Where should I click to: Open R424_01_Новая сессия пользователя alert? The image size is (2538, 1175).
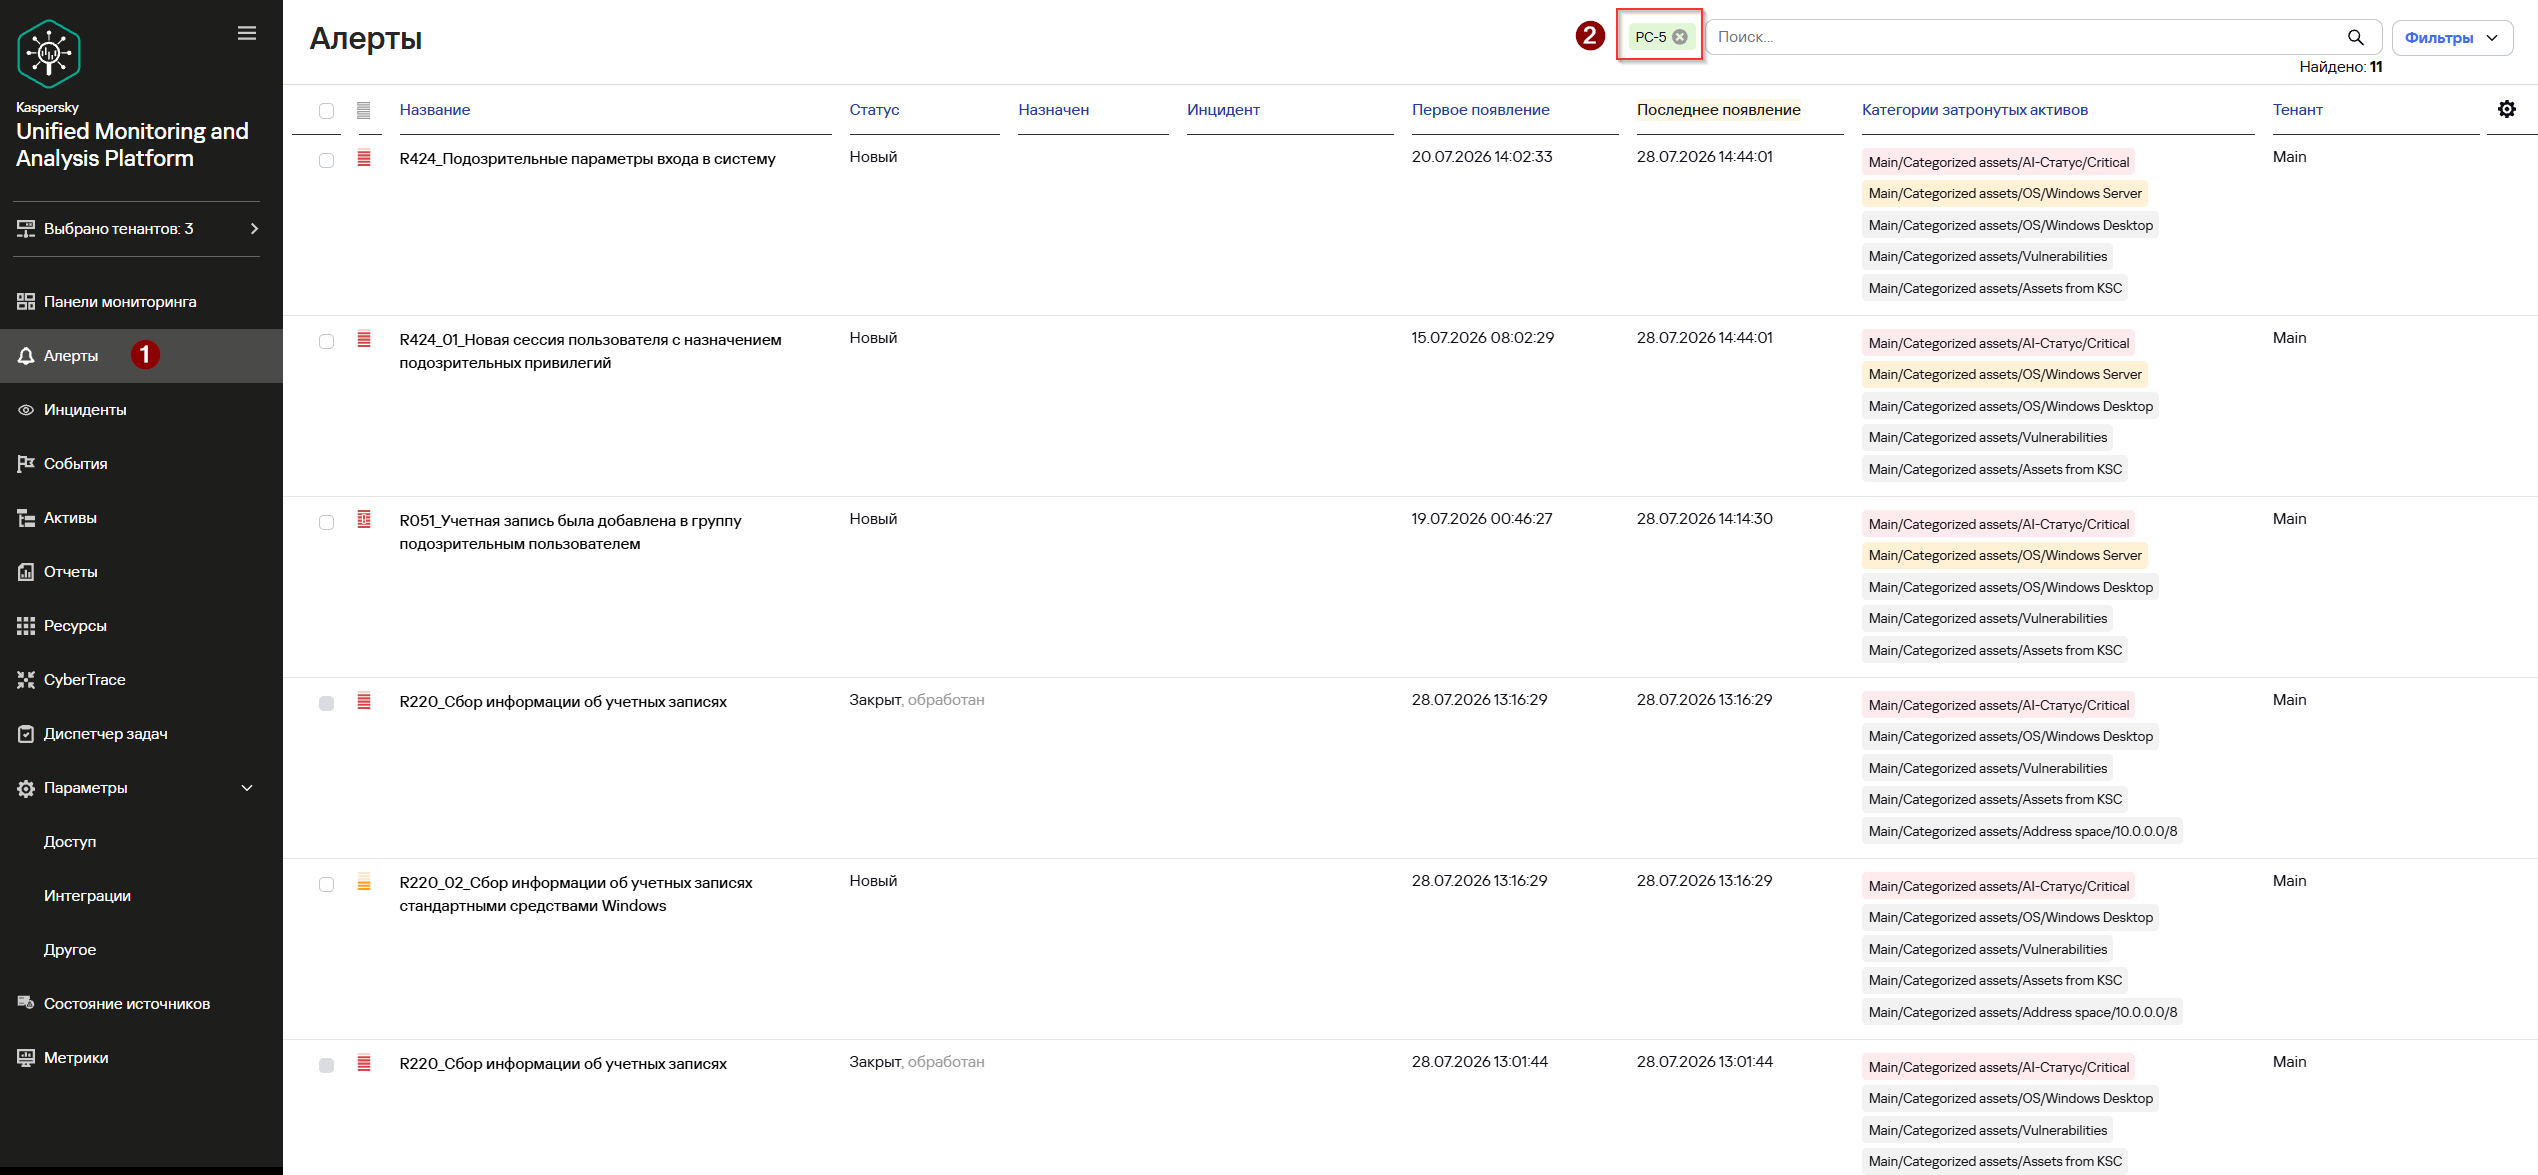tap(590, 351)
